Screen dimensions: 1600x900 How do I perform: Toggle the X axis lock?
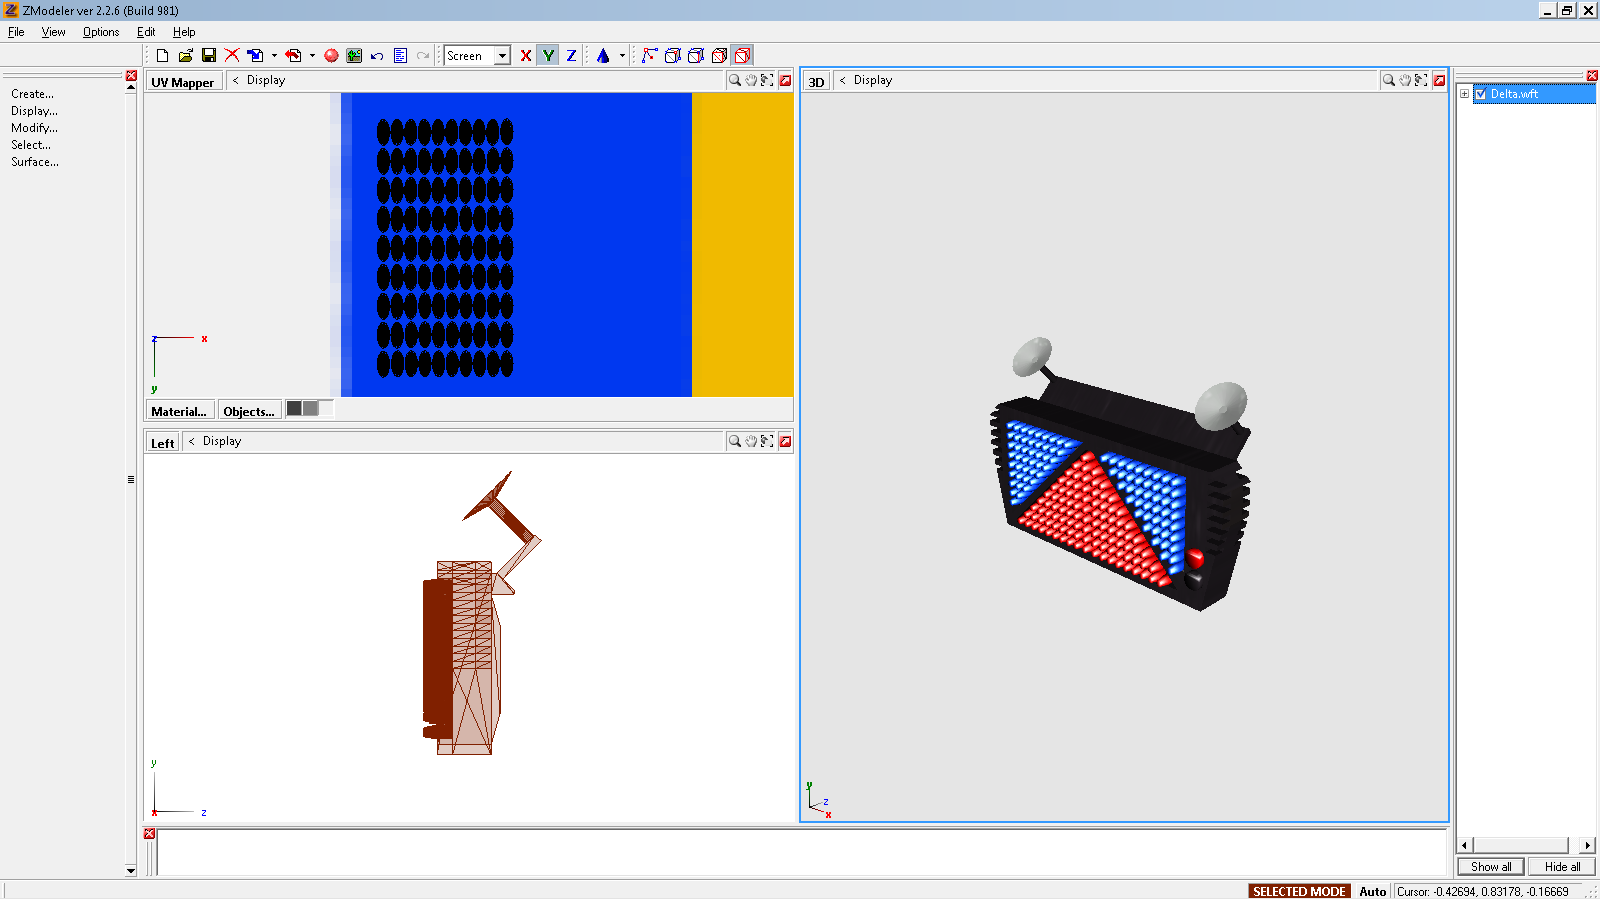click(x=526, y=56)
